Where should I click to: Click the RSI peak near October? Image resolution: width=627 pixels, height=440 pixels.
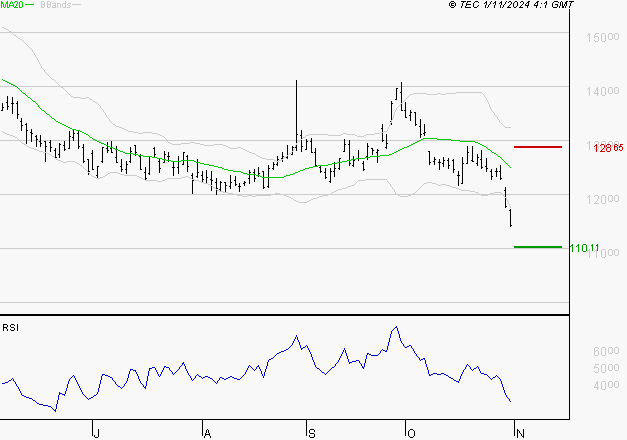click(x=396, y=328)
